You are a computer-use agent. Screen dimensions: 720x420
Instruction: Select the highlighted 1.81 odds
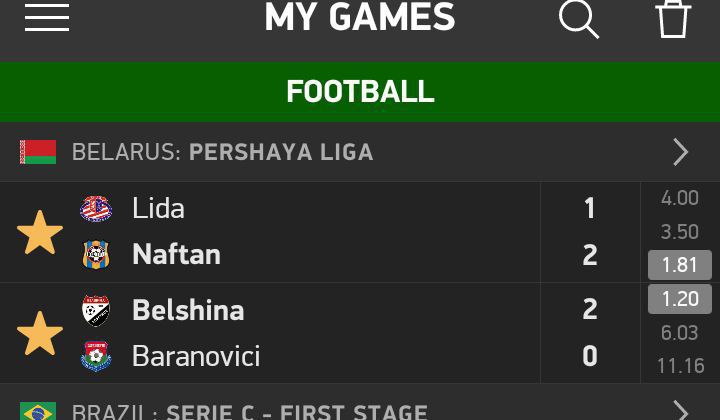pos(680,265)
